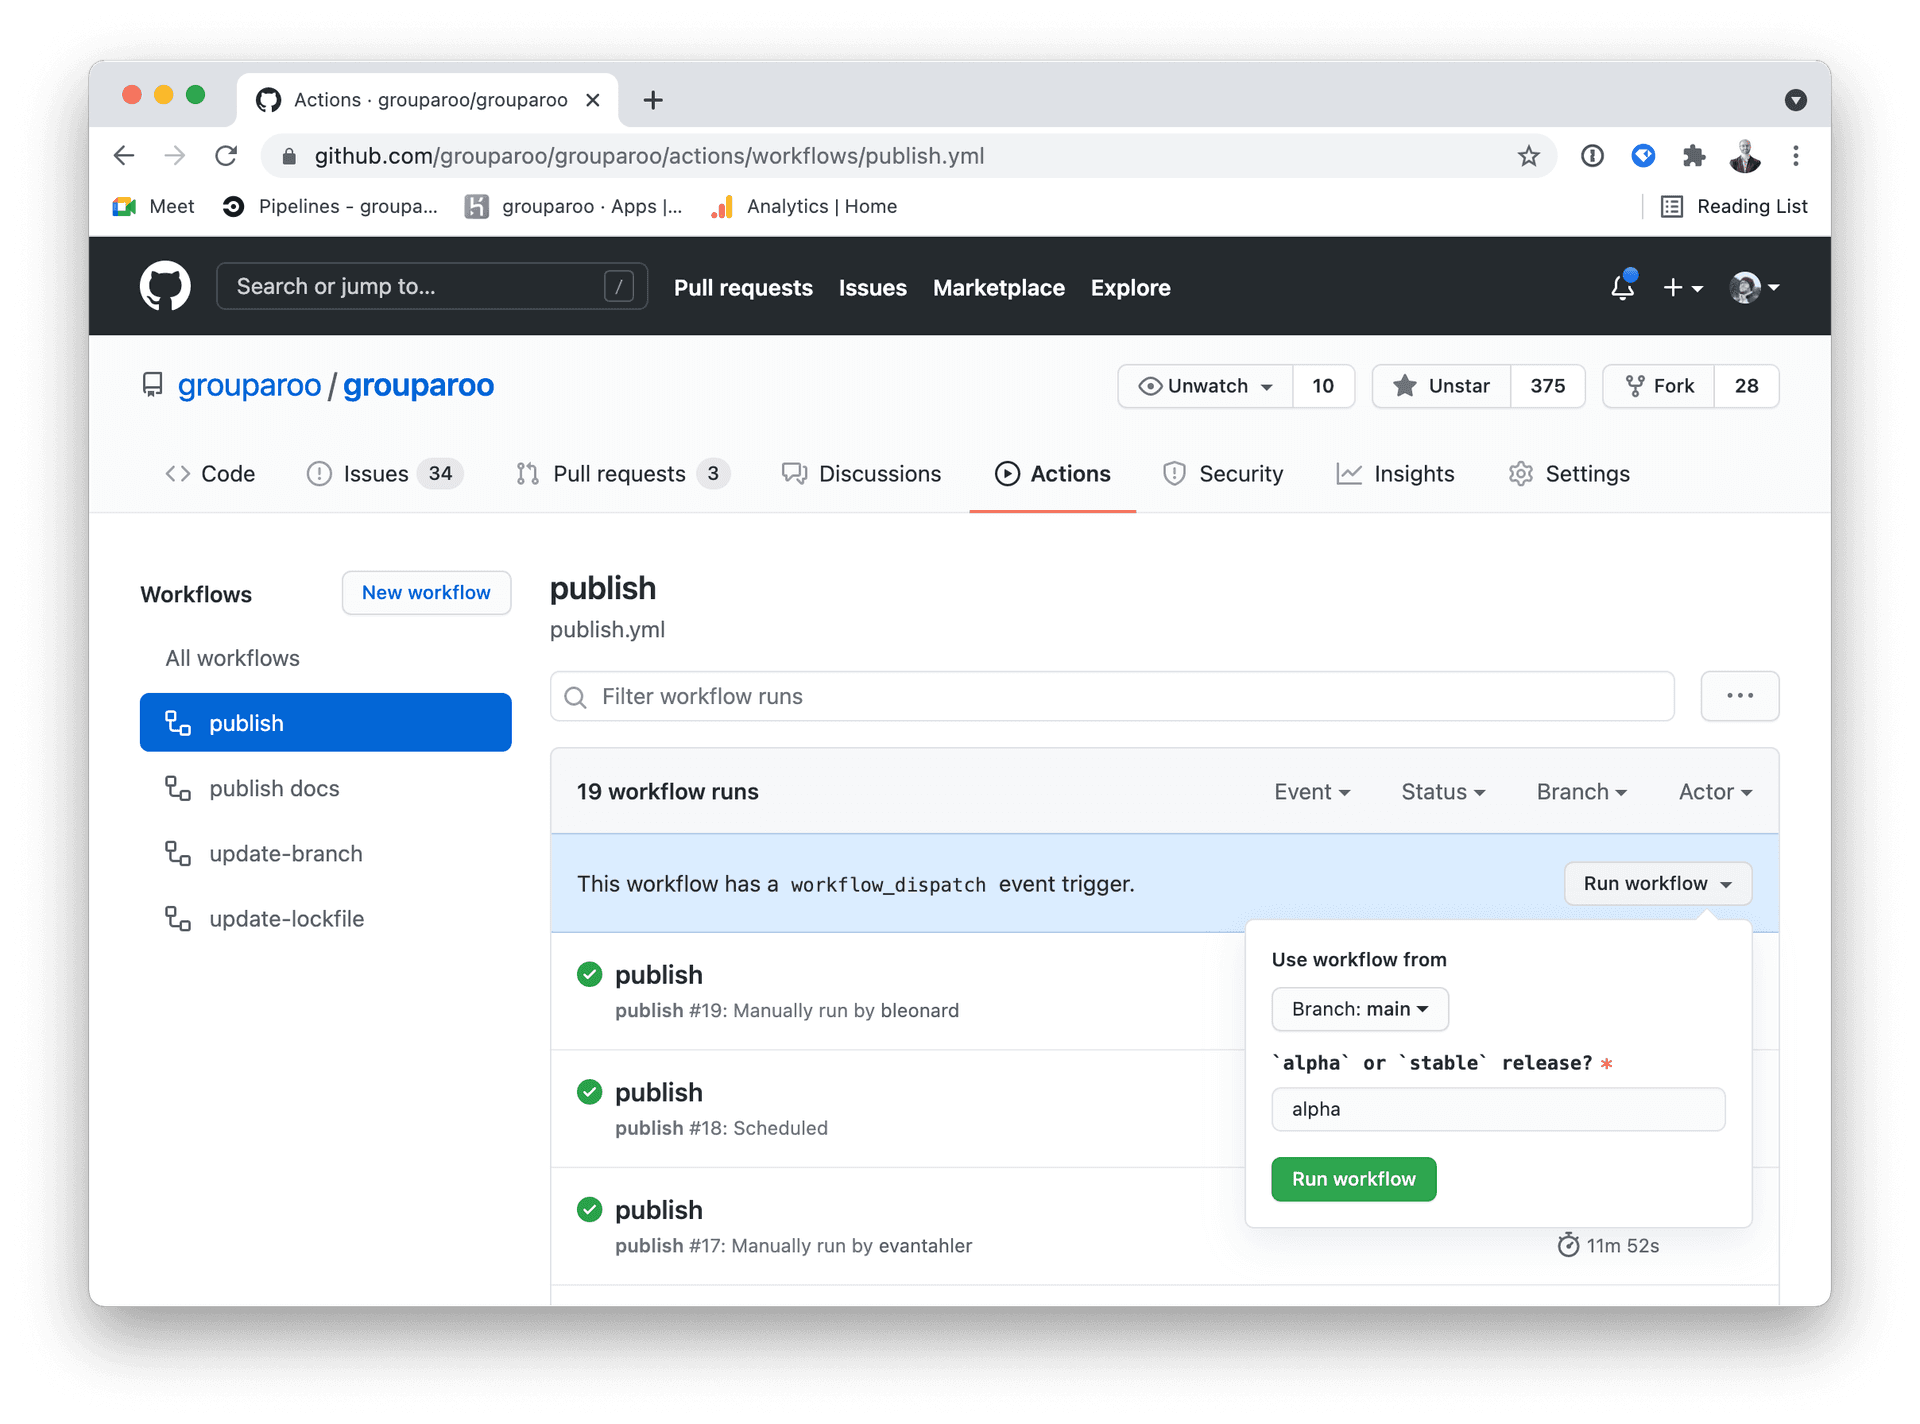Viewport: 1920px width, 1424px height.
Task: Switch to the Issues tab
Action: 378,473
